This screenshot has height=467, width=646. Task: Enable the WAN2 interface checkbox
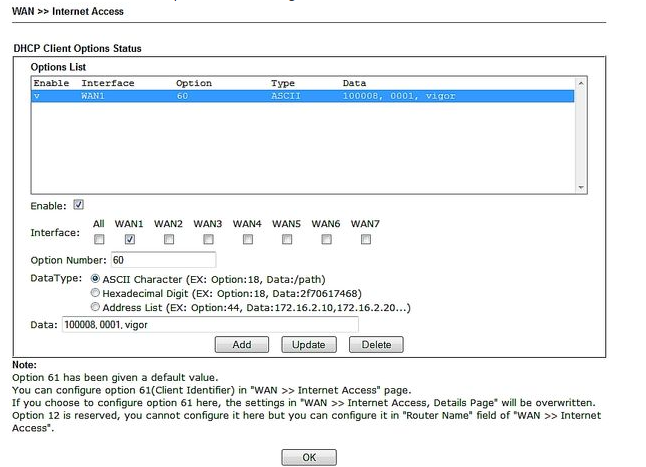169,240
